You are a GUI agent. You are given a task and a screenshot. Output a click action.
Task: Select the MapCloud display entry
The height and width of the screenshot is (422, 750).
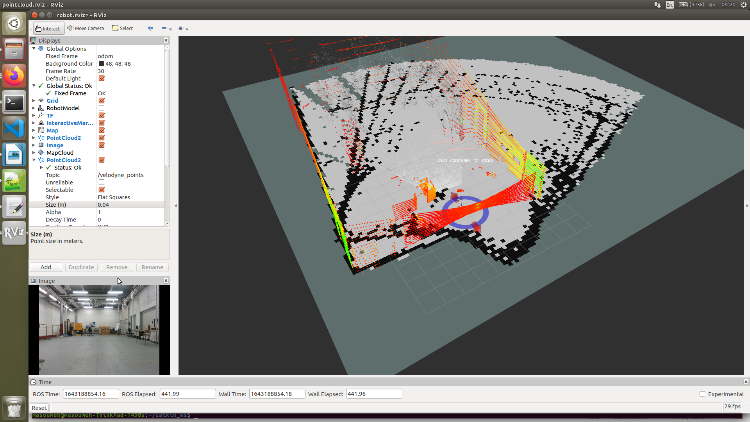click(x=60, y=152)
